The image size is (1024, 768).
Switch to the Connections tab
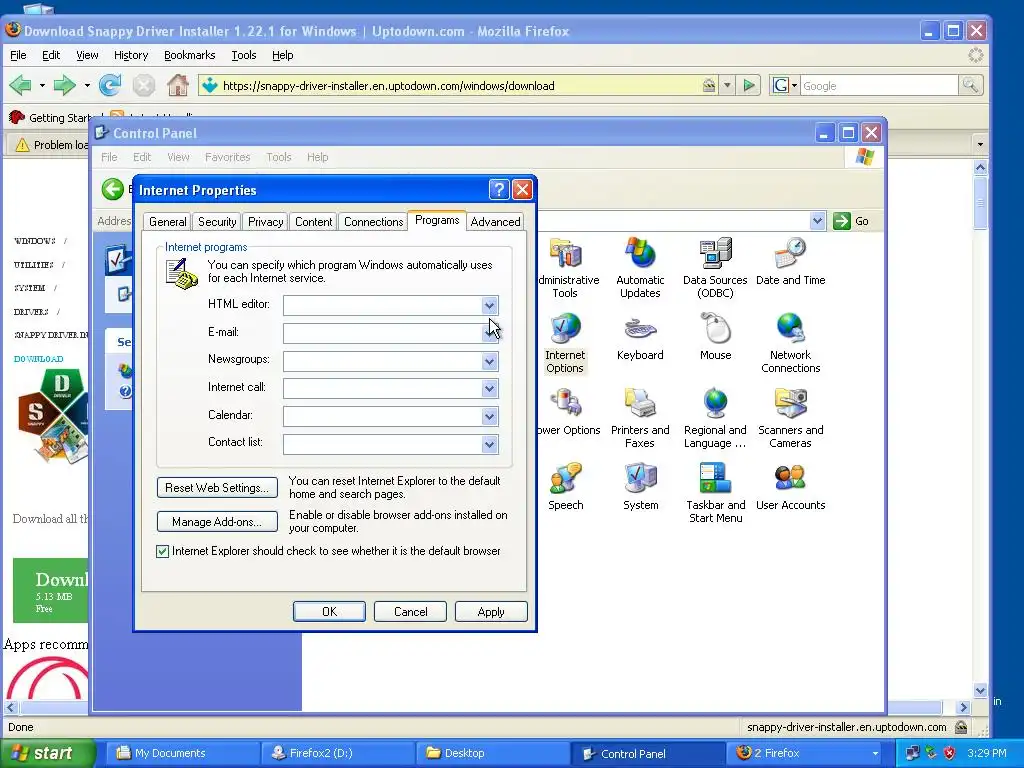[x=374, y=222]
